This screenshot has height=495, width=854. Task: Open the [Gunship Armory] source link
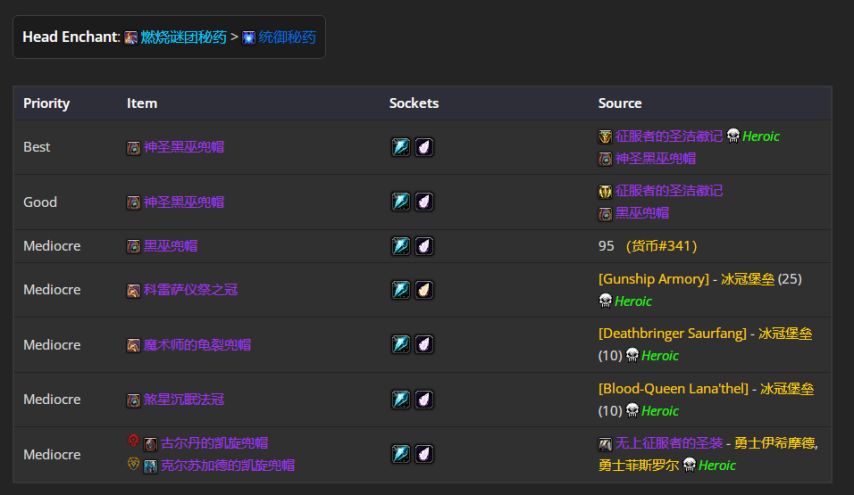[x=654, y=279]
